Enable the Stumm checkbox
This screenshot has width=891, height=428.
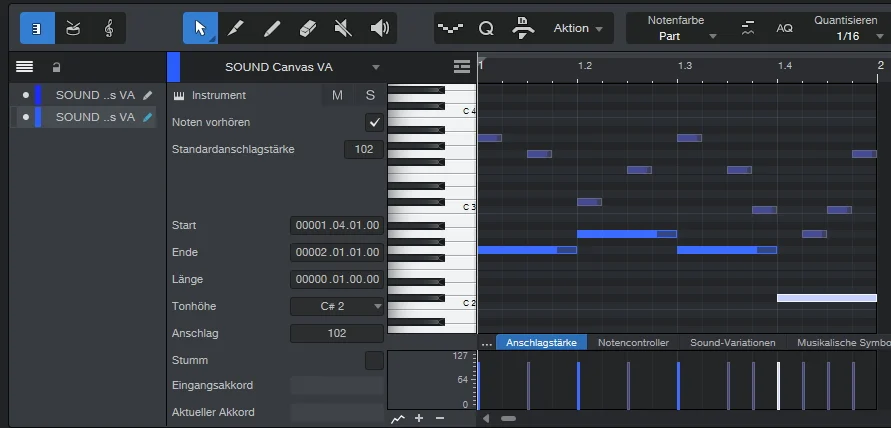click(374, 360)
